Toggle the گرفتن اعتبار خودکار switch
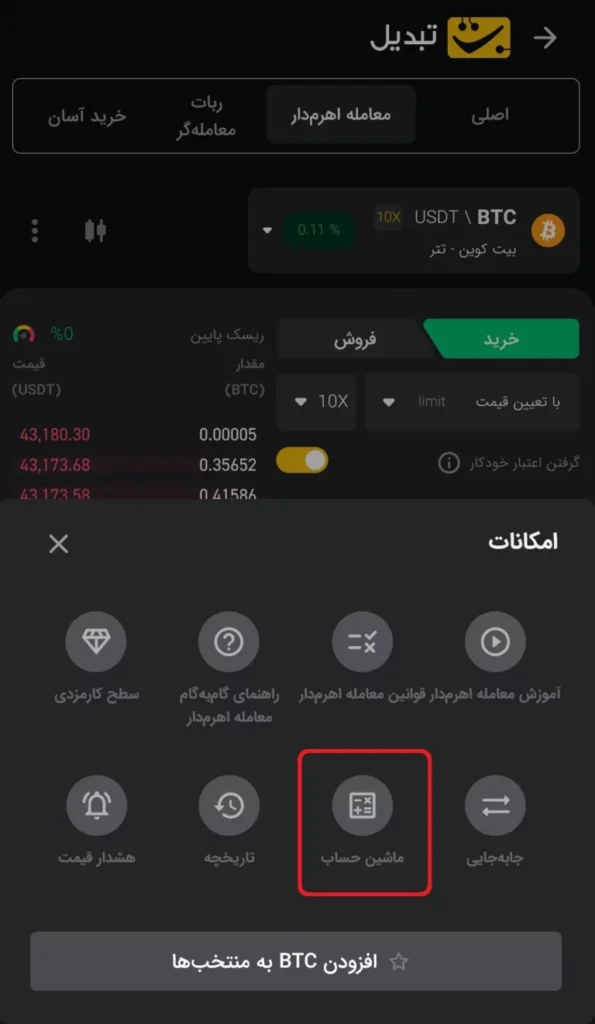The image size is (595, 1024). pos(302,461)
